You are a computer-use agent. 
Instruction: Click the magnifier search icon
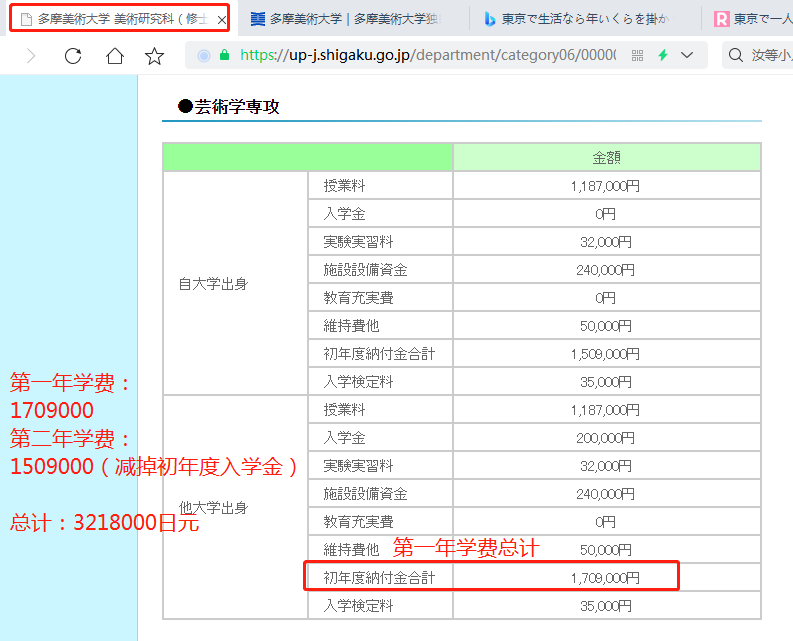click(x=736, y=56)
